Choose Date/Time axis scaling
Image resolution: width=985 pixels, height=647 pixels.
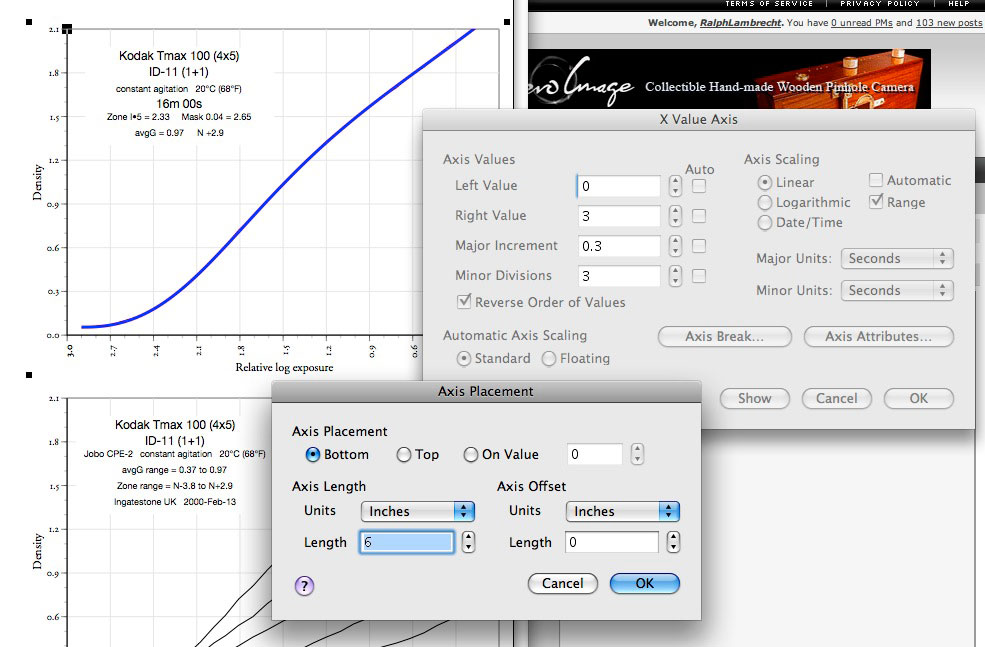pyautogui.click(x=765, y=222)
